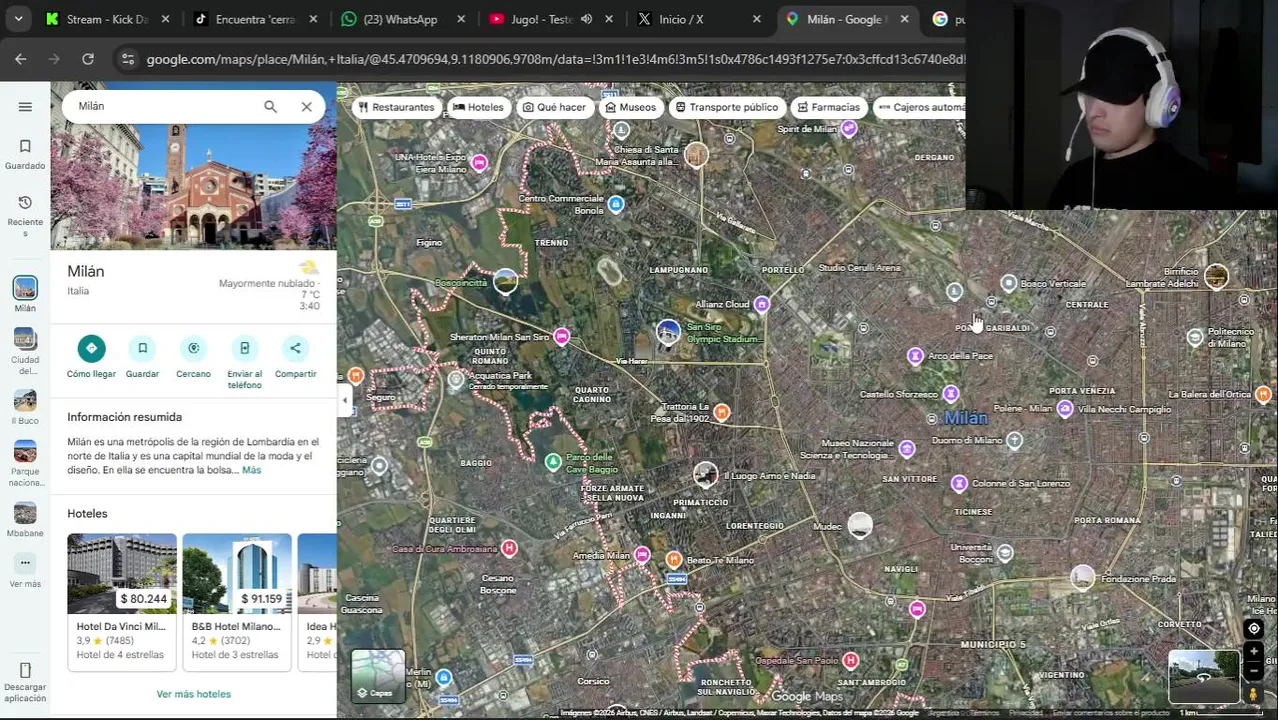Click the San Siro Olympic Stadium marker
The width and height of the screenshot is (1278, 720).
coord(668,332)
